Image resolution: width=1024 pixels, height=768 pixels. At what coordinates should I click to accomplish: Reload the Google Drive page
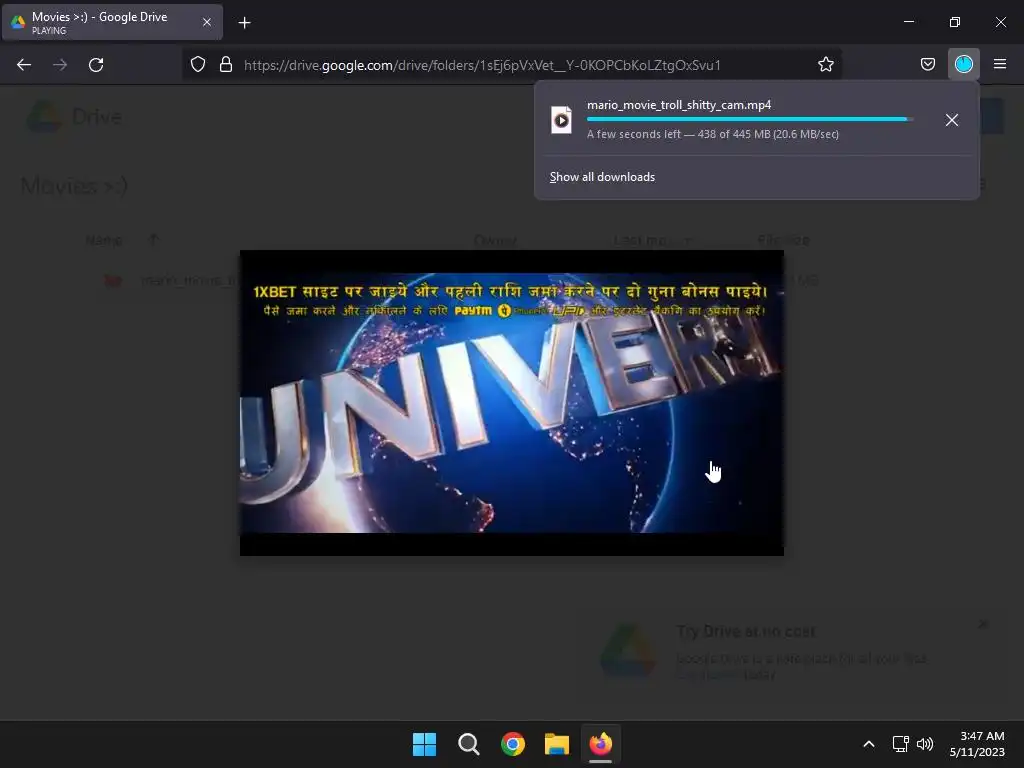click(x=96, y=65)
